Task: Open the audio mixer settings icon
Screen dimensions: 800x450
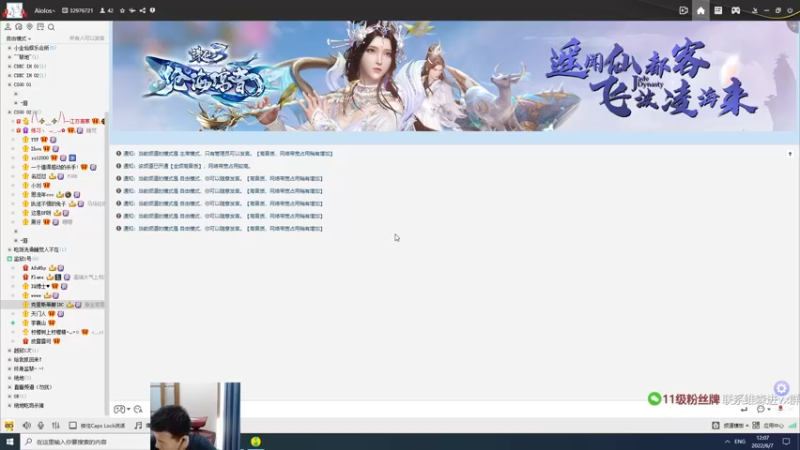Action: (56, 426)
